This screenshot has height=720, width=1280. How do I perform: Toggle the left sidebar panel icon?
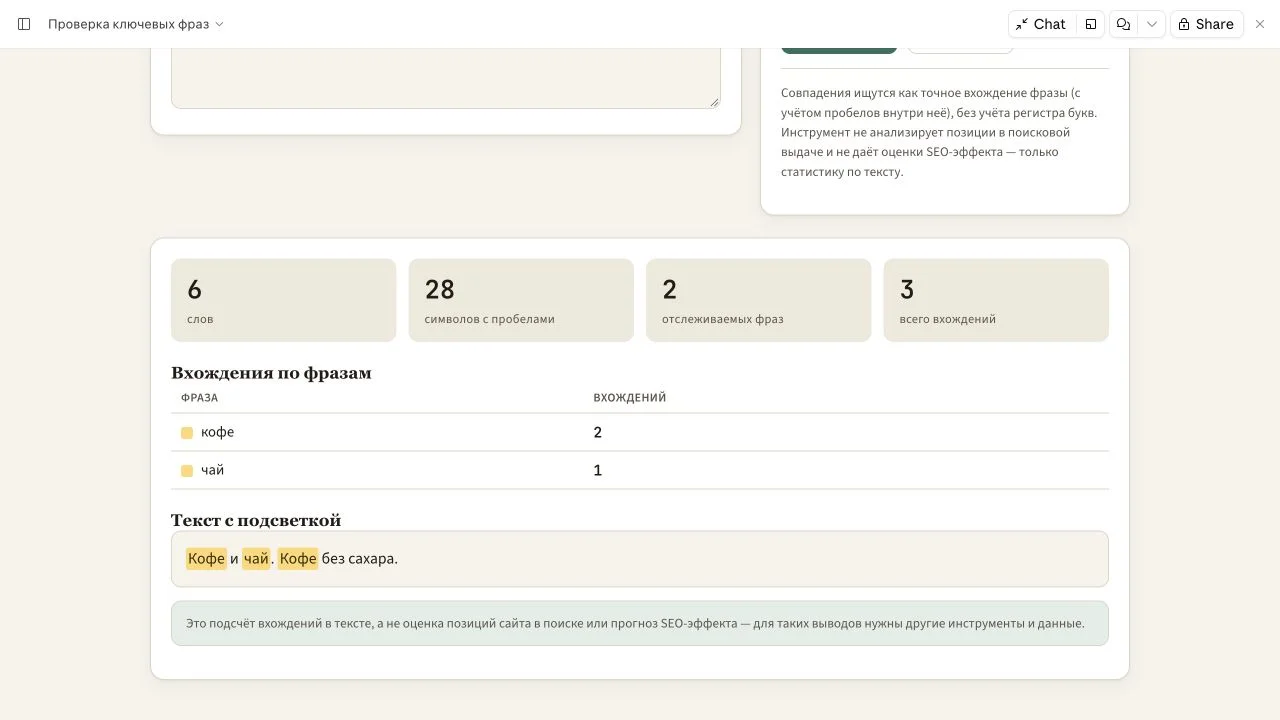click(24, 24)
